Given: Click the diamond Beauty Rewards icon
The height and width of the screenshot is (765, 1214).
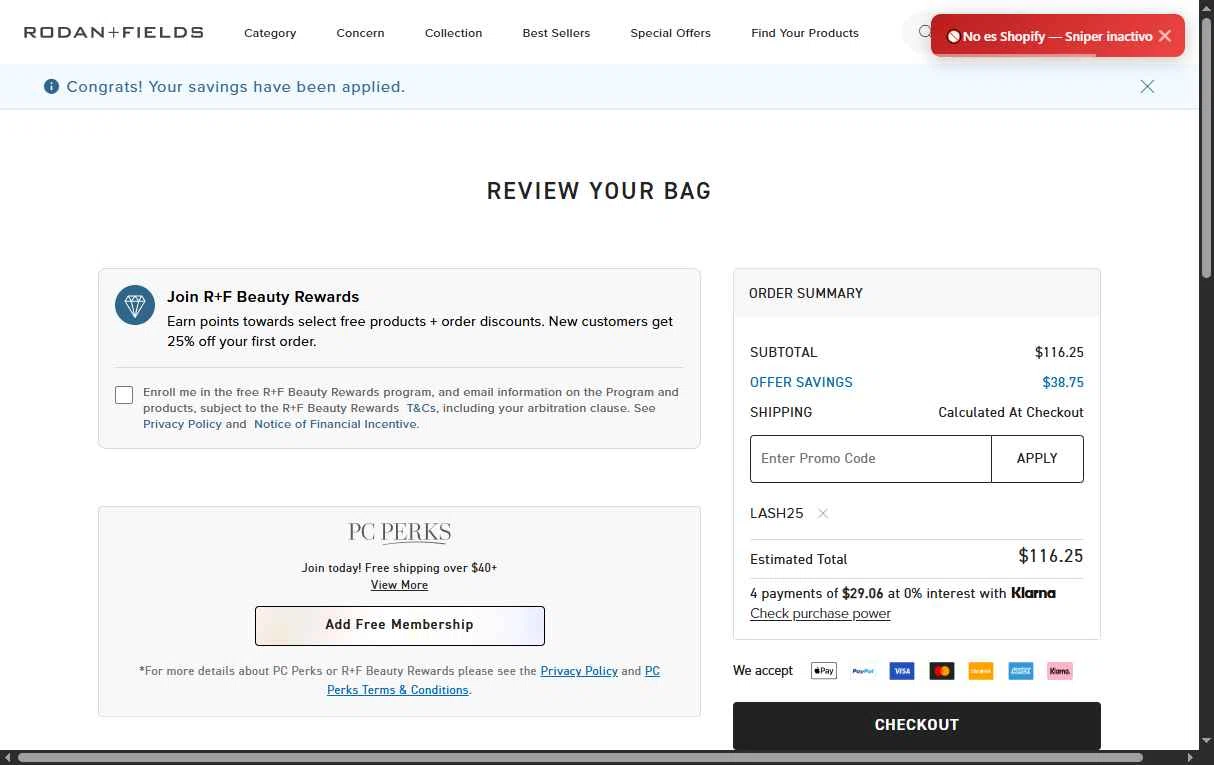Looking at the screenshot, I should click(135, 305).
